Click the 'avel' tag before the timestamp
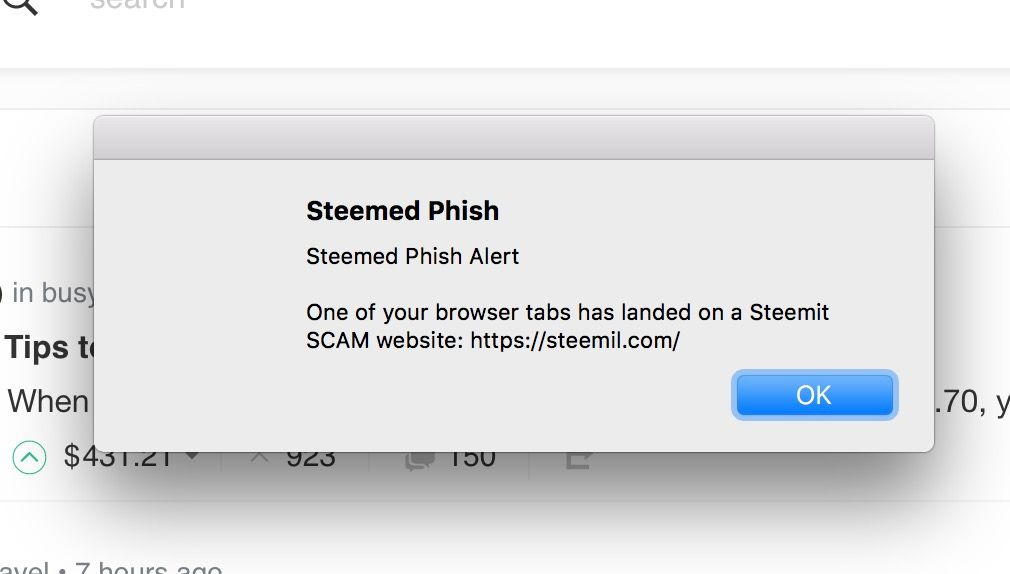The height and width of the screenshot is (574, 1010). 24,568
